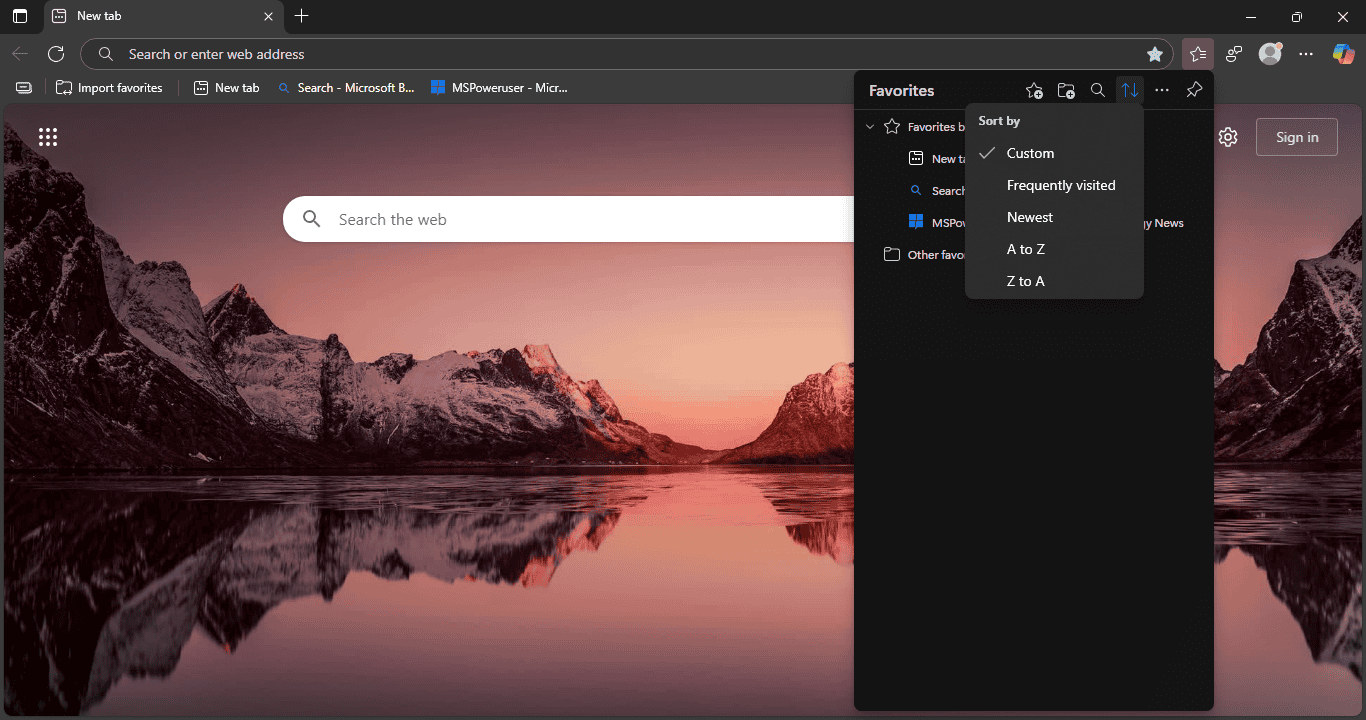Open the search favorites icon
The height and width of the screenshot is (720, 1366).
[1098, 90]
